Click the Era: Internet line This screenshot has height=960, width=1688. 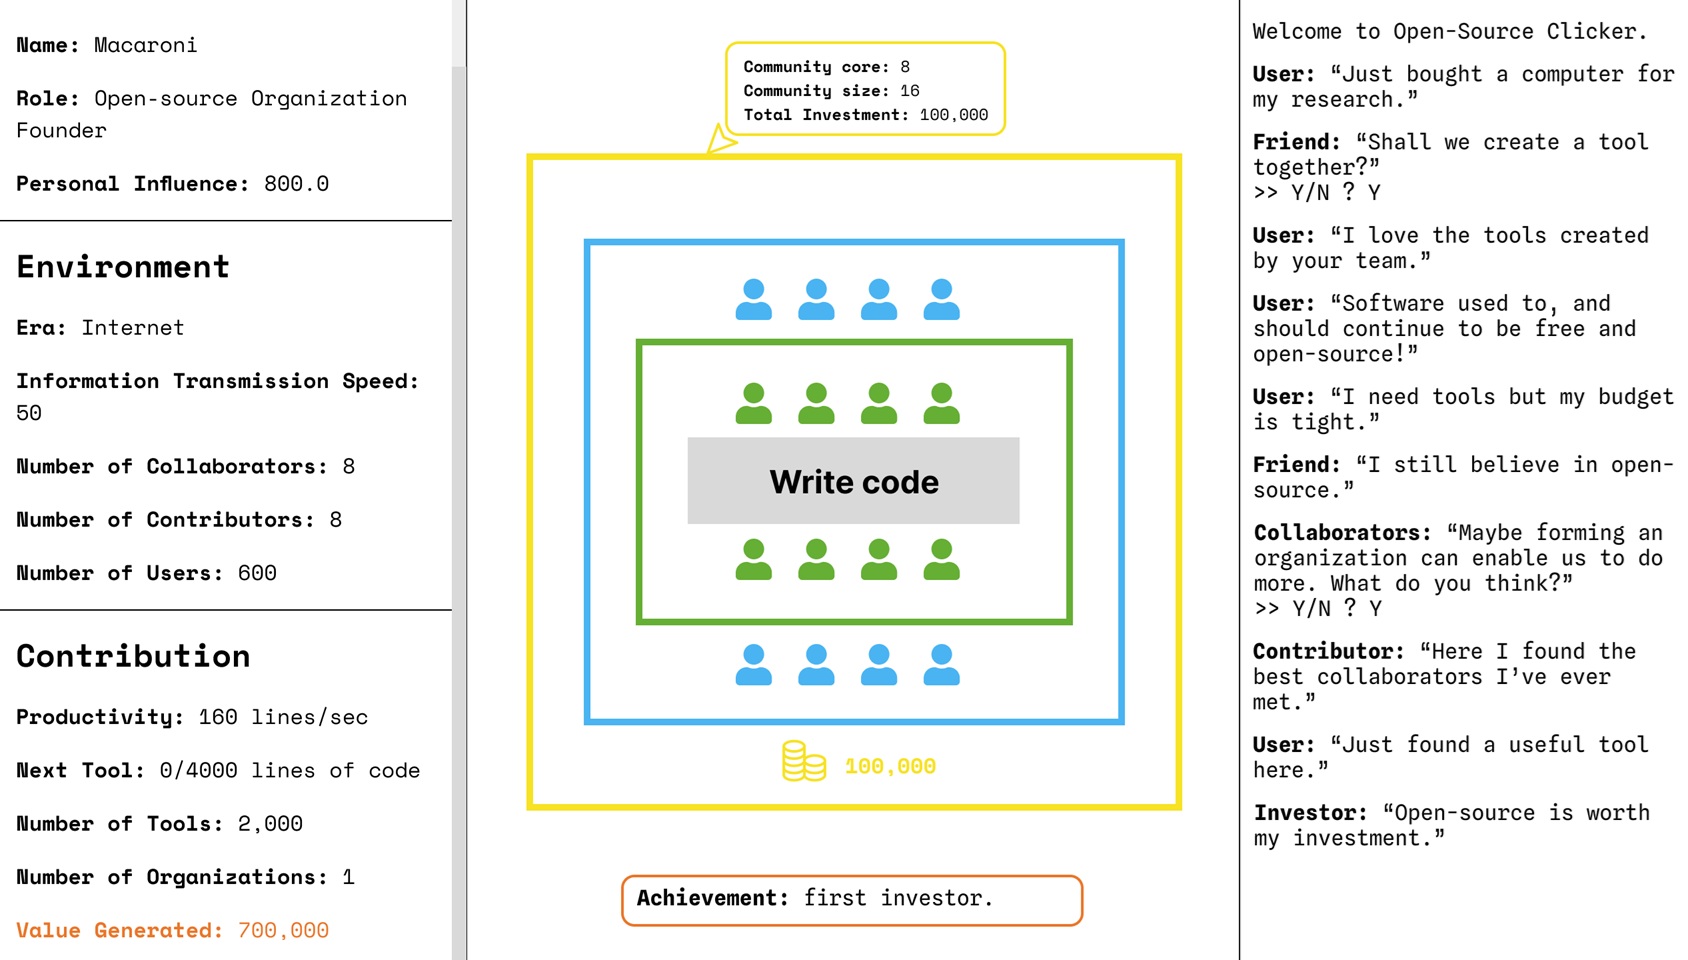(100, 328)
